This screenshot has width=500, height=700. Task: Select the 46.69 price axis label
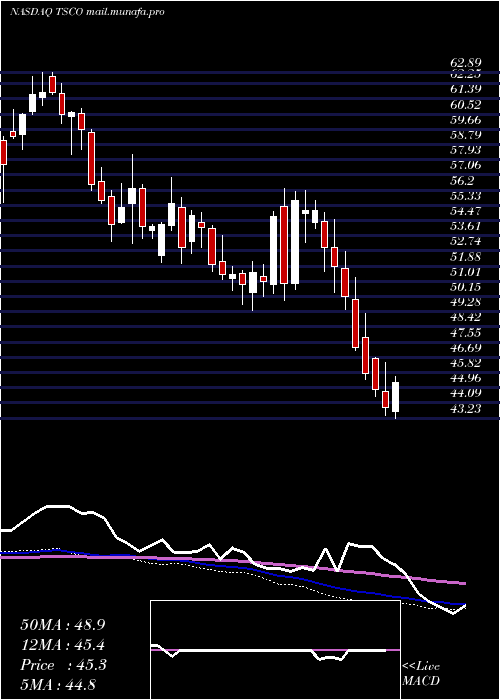click(466, 347)
